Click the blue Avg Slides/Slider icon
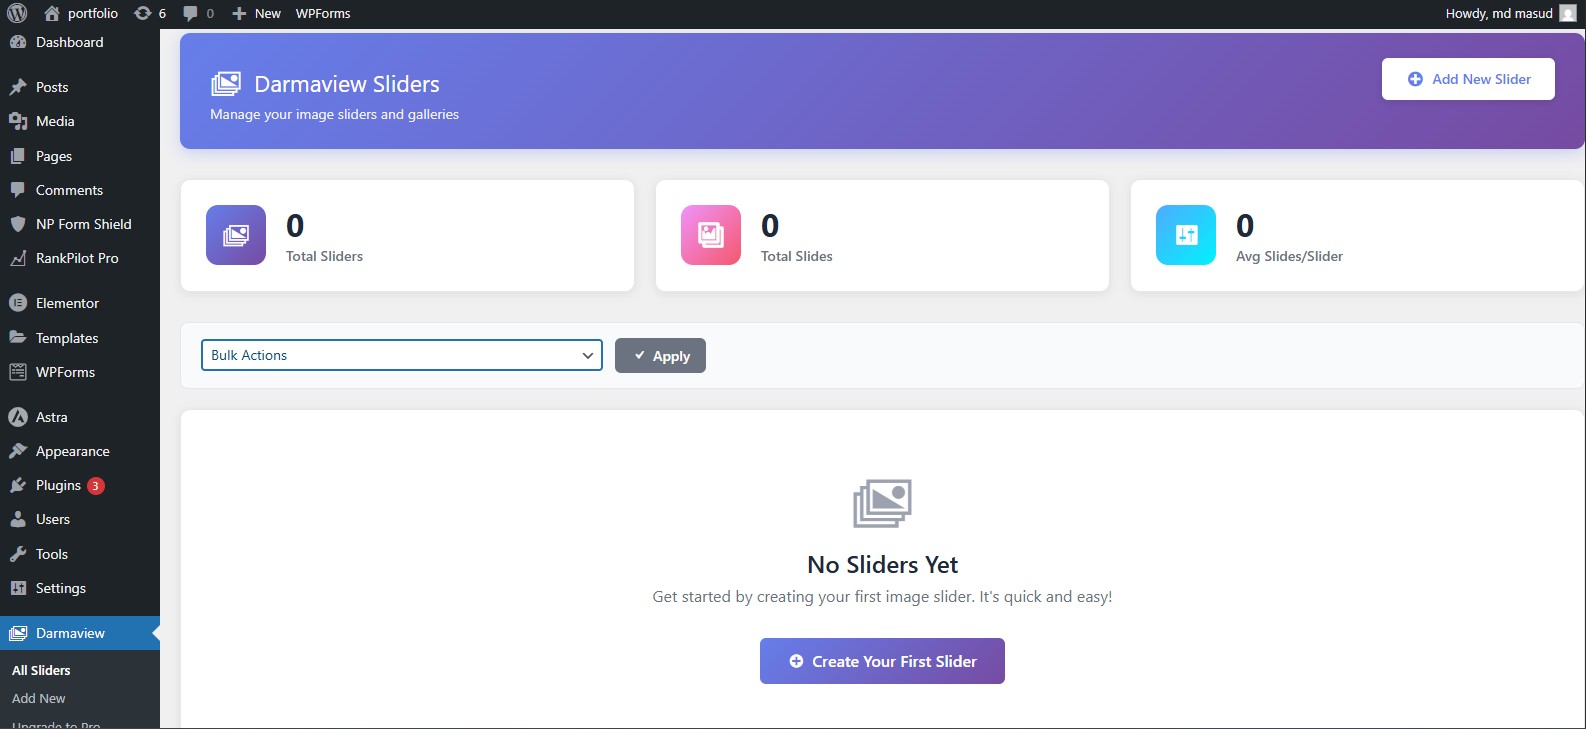 click(x=1186, y=235)
